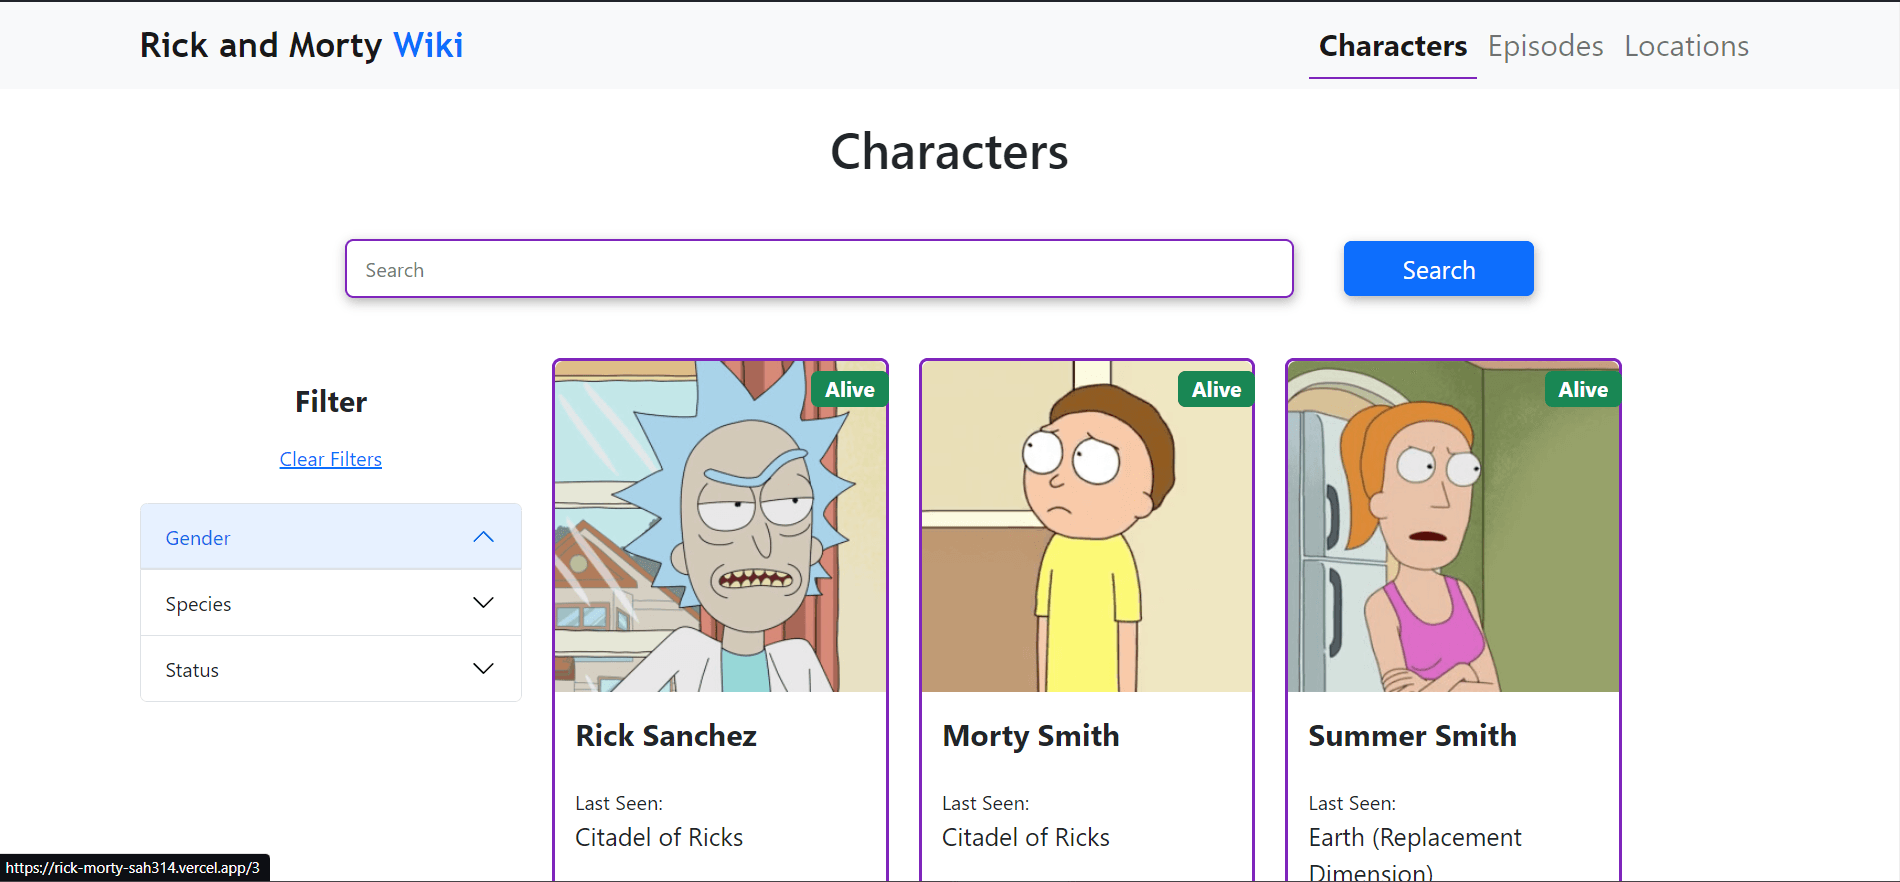Focus the character Search input field
Screen dimensions: 1900x882
[x=819, y=269]
